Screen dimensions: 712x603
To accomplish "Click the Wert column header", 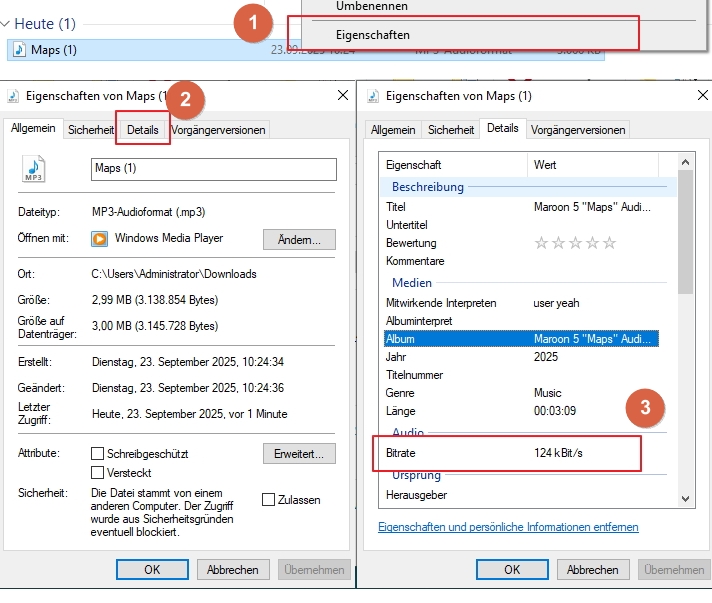I will click(593, 165).
